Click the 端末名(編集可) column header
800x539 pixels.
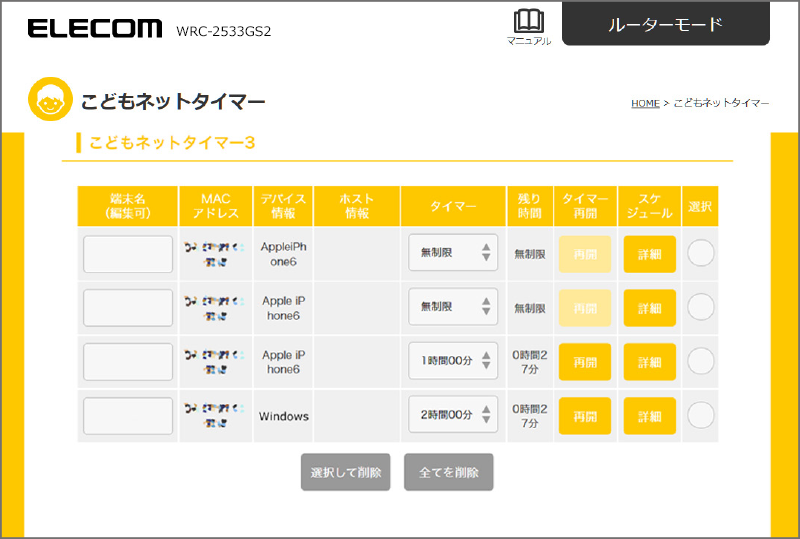(128, 206)
